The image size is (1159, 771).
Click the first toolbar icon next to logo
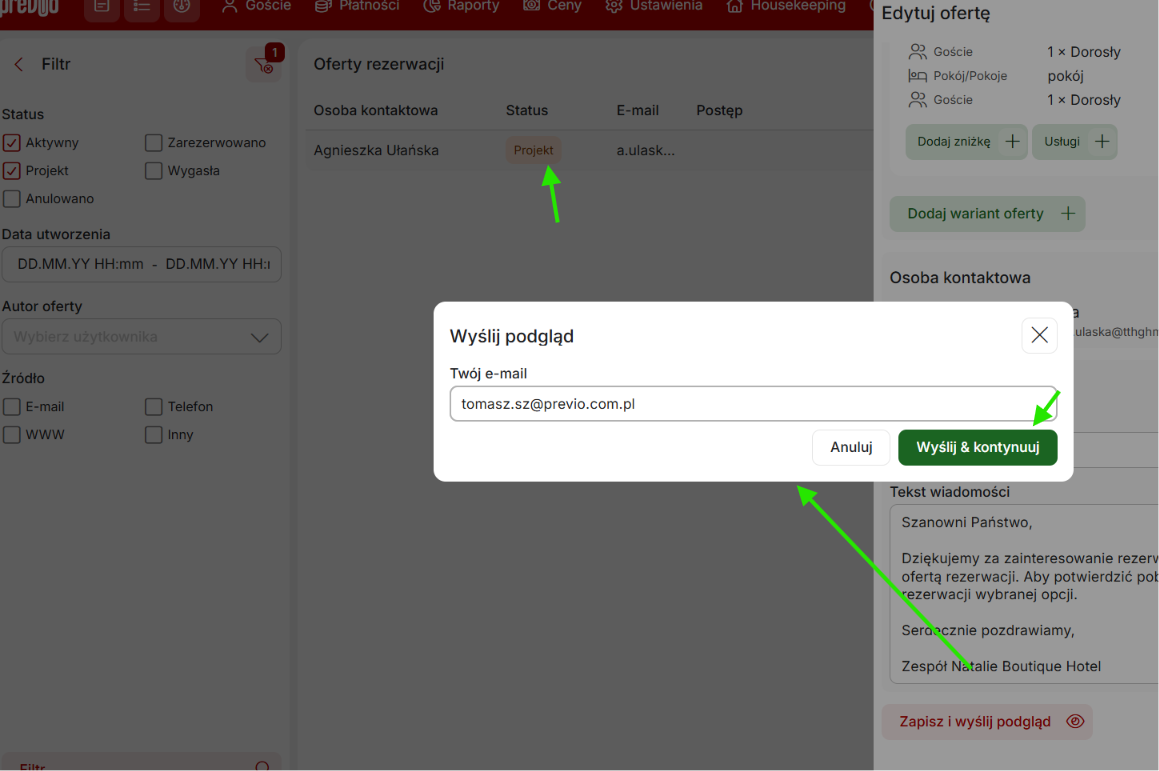click(102, 7)
